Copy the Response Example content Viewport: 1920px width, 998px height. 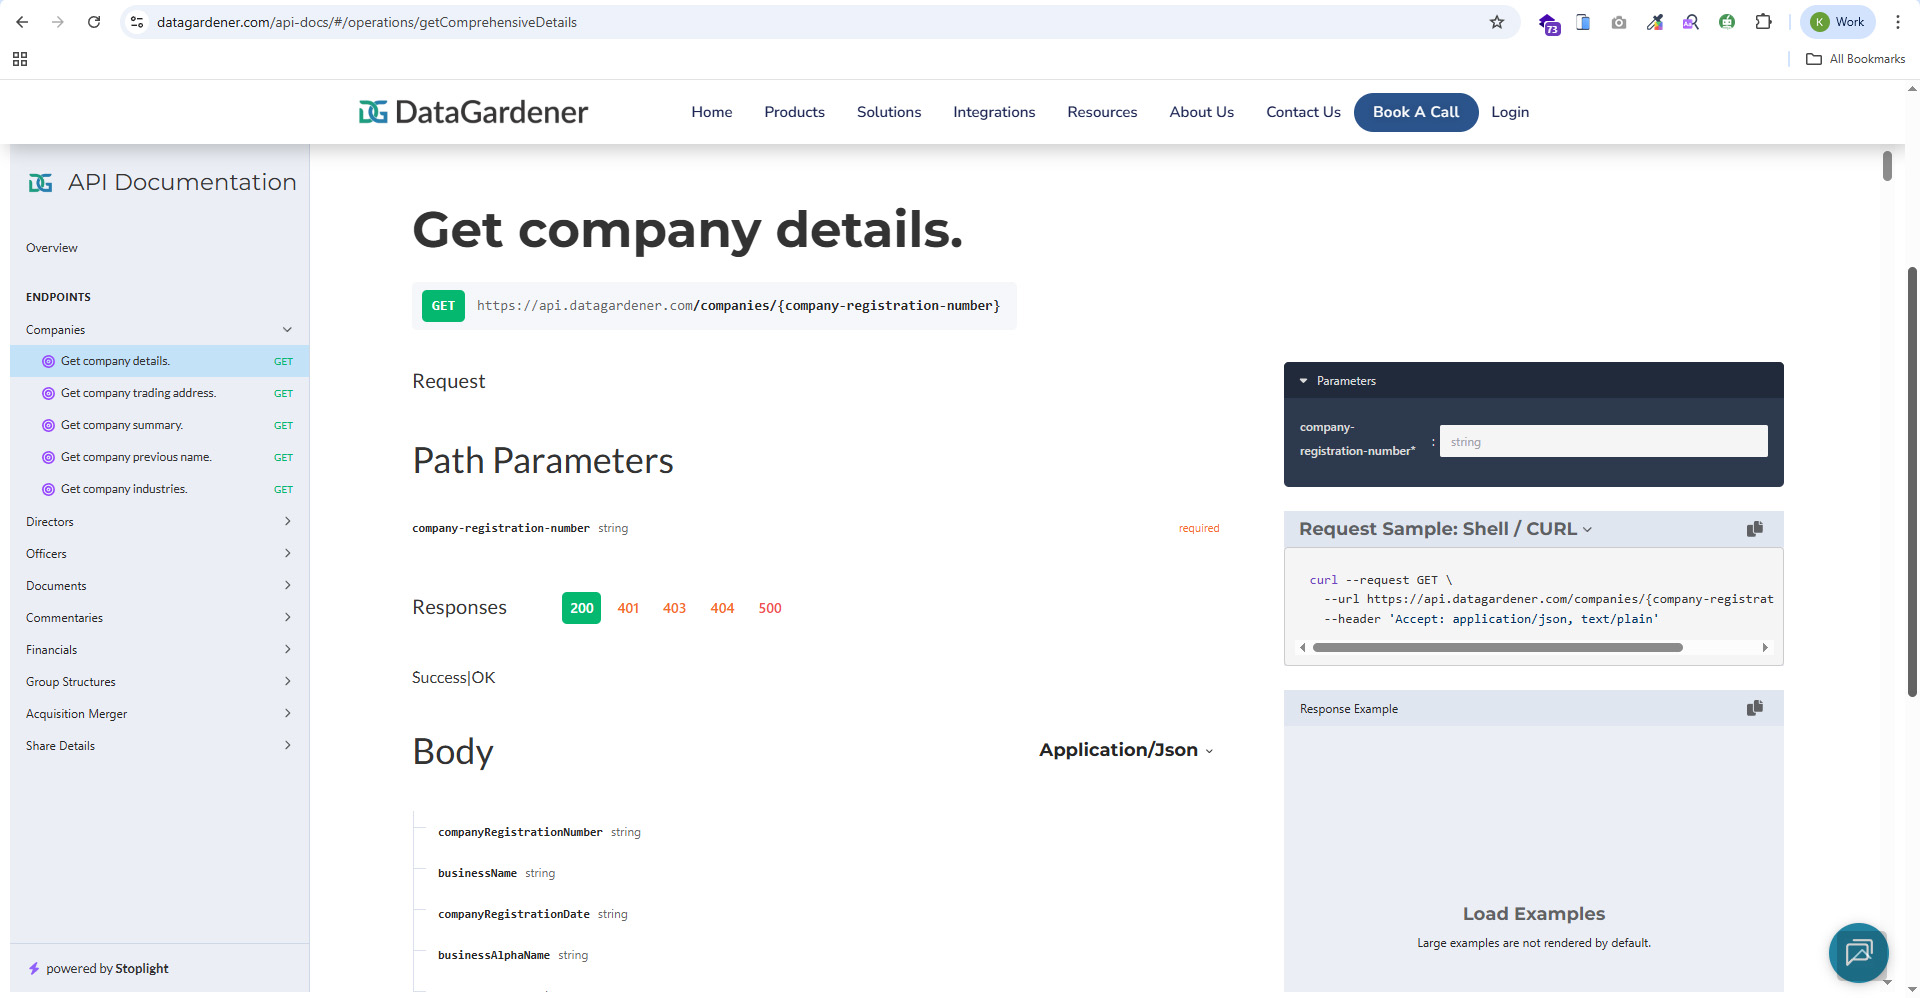click(1755, 708)
